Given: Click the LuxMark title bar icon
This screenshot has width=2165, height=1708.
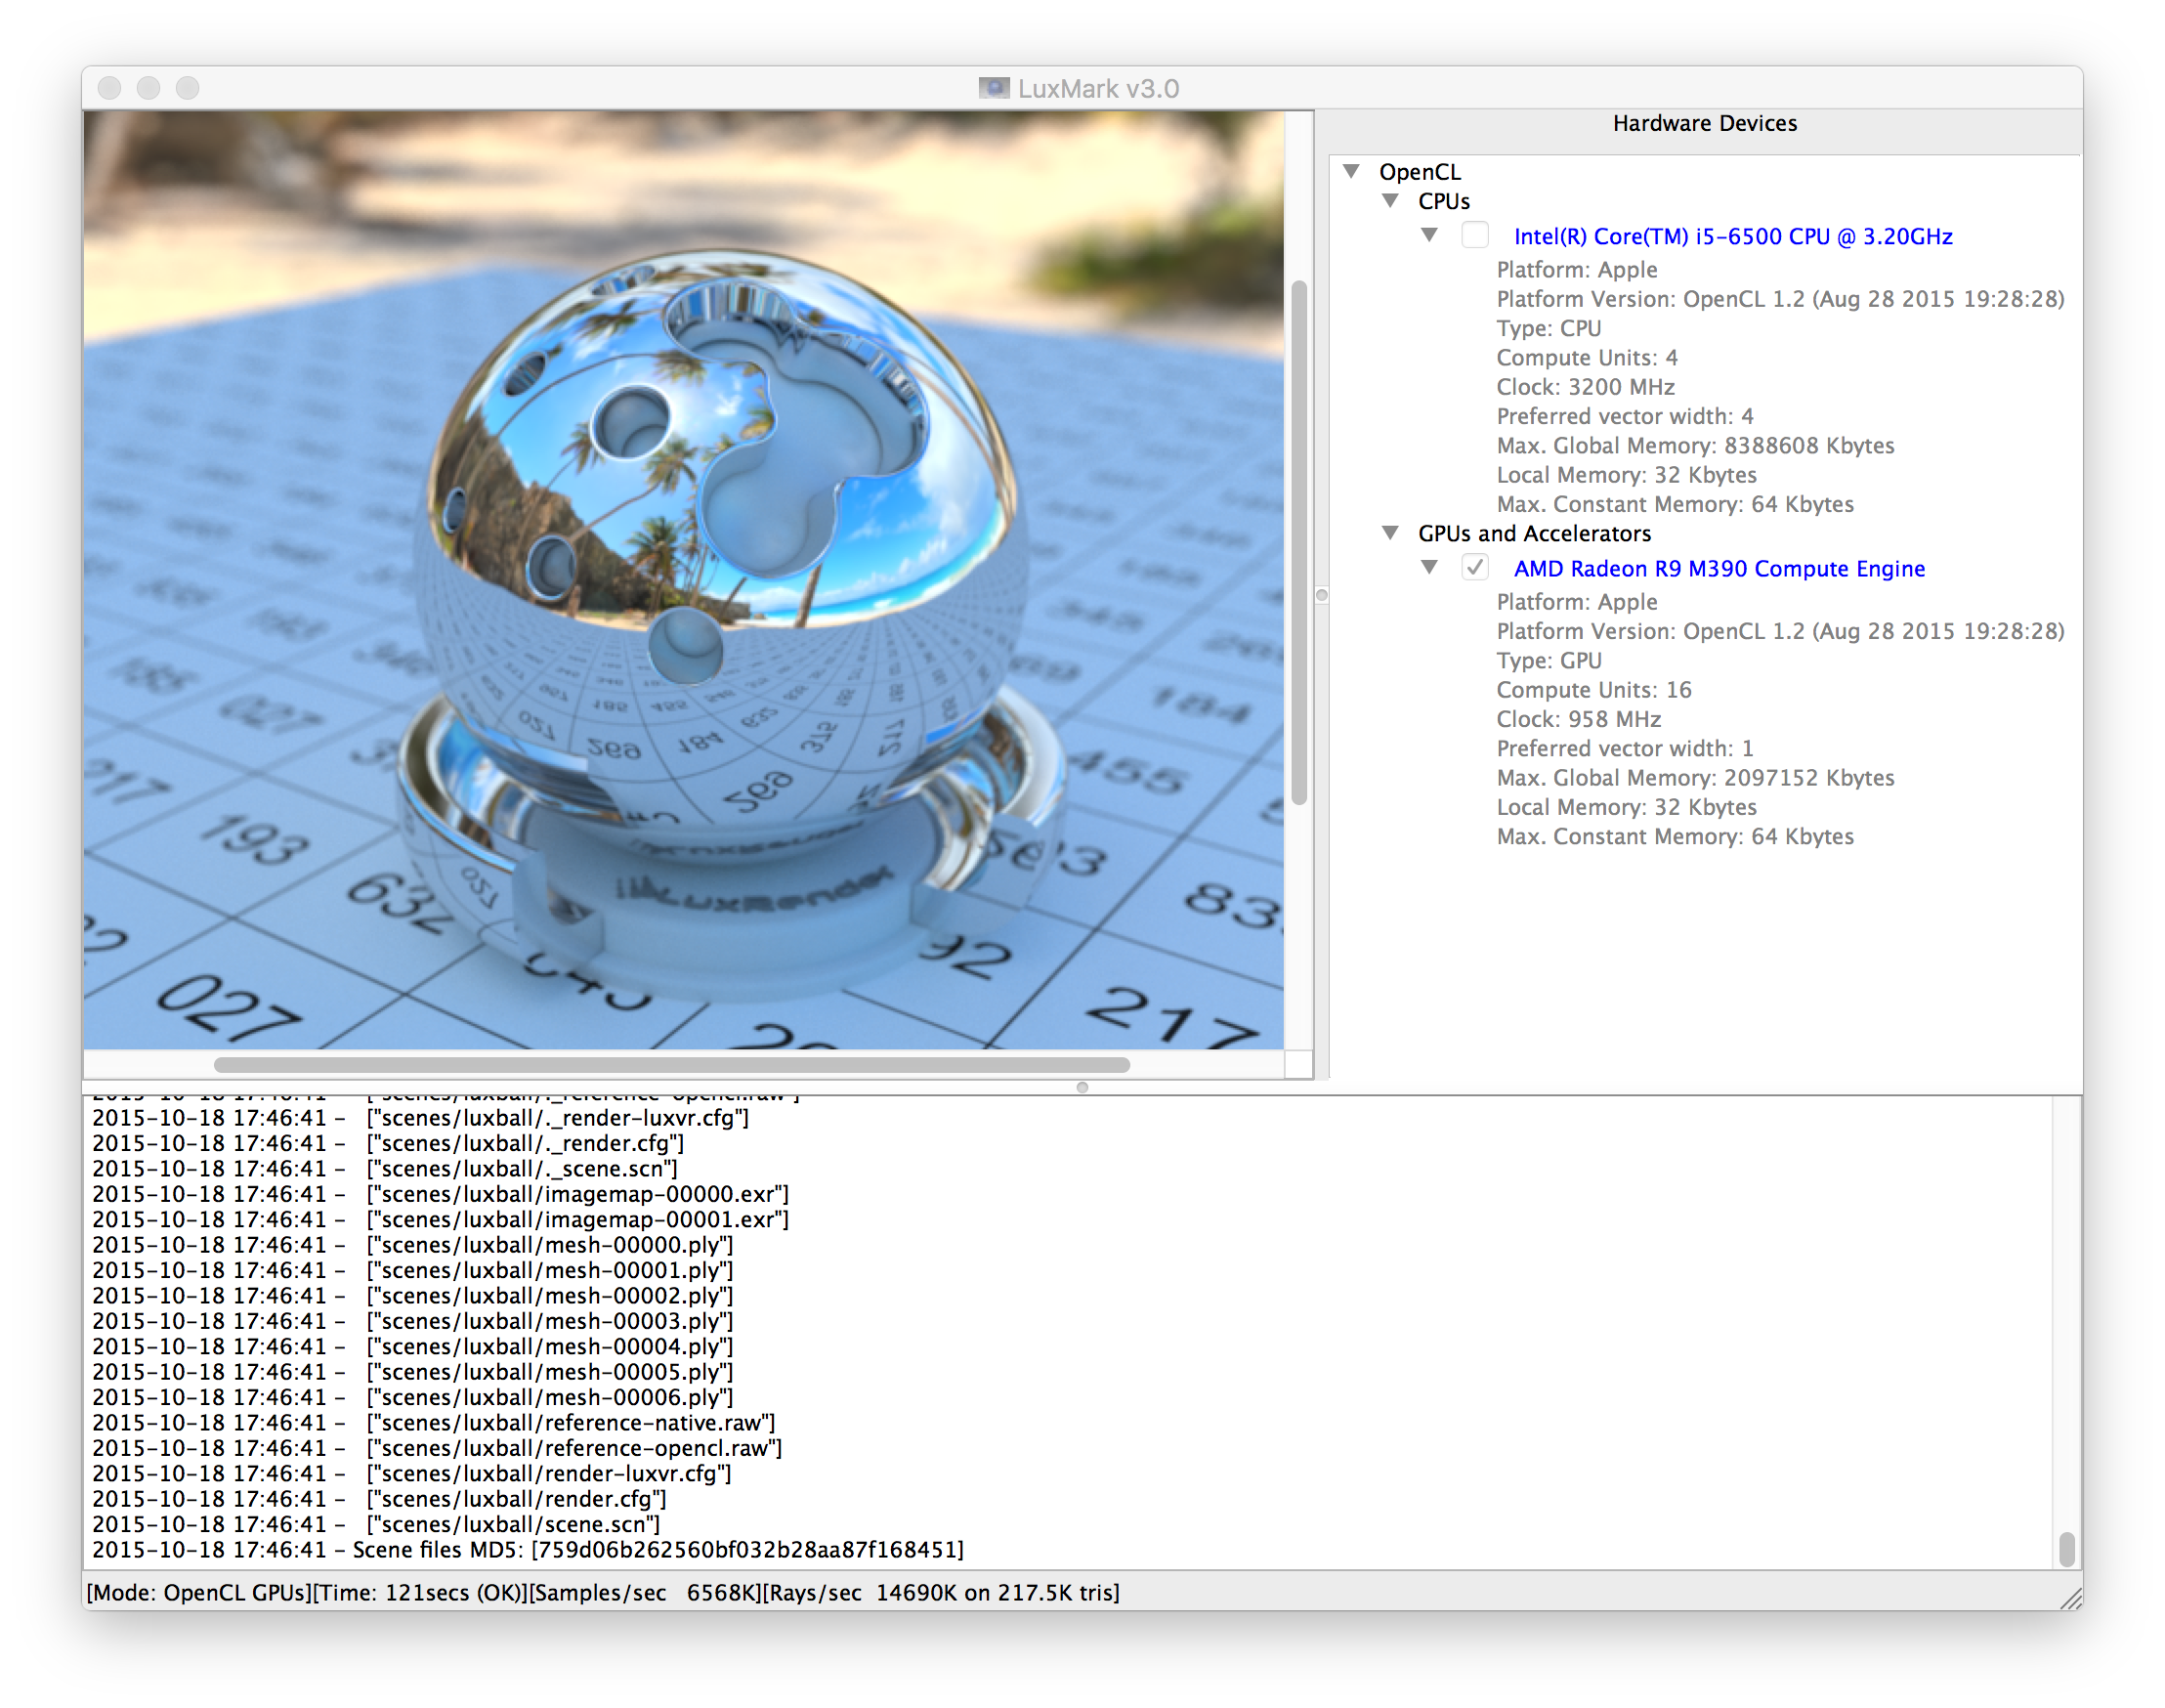Looking at the screenshot, I should point(993,88).
